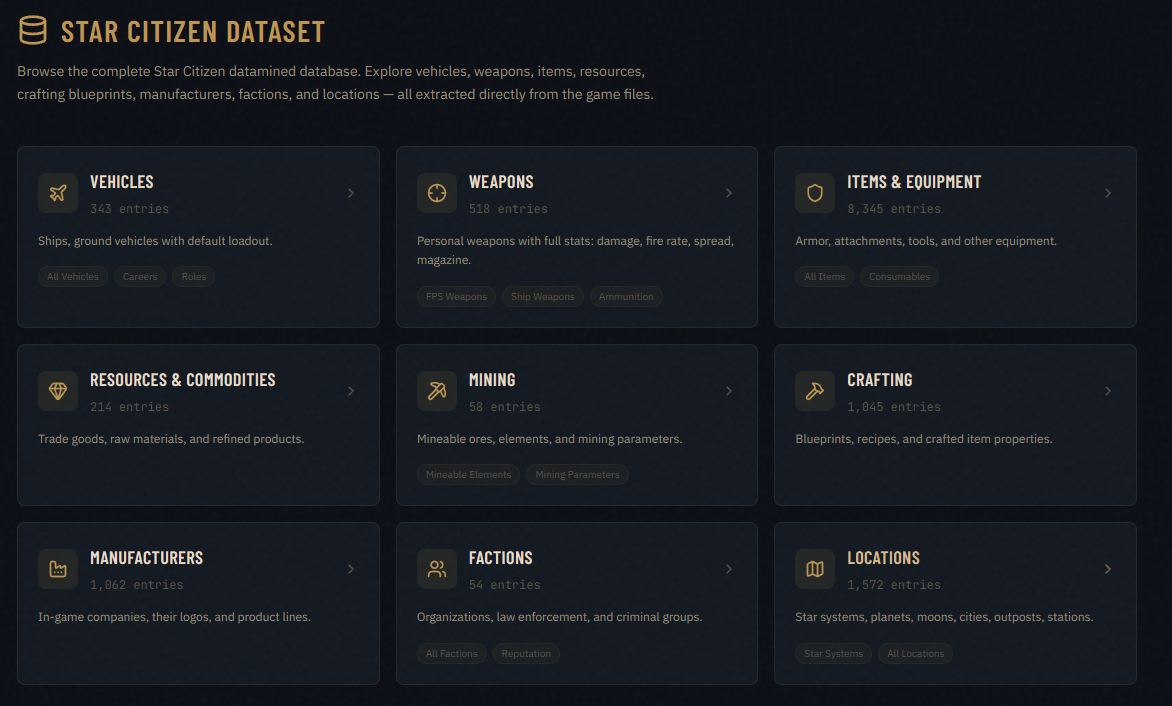Click the Manufacturers factory icon
Image resolution: width=1172 pixels, height=706 pixels.
click(58, 569)
